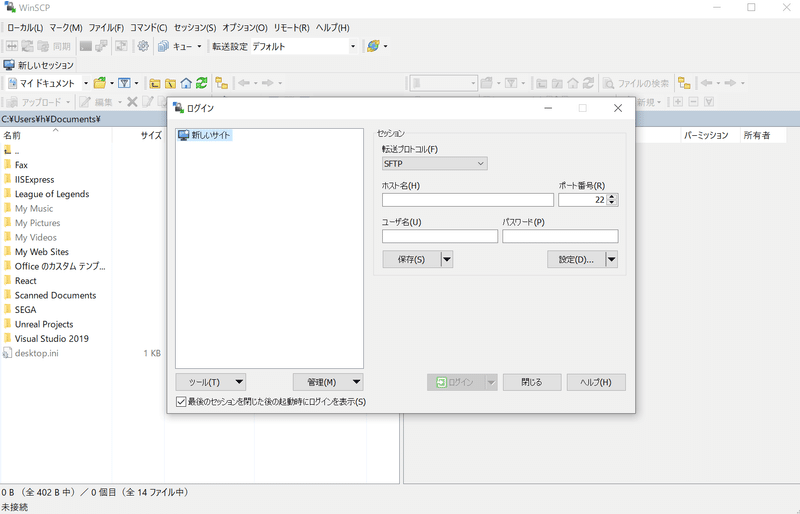Click the アップロード upload button

point(38,102)
